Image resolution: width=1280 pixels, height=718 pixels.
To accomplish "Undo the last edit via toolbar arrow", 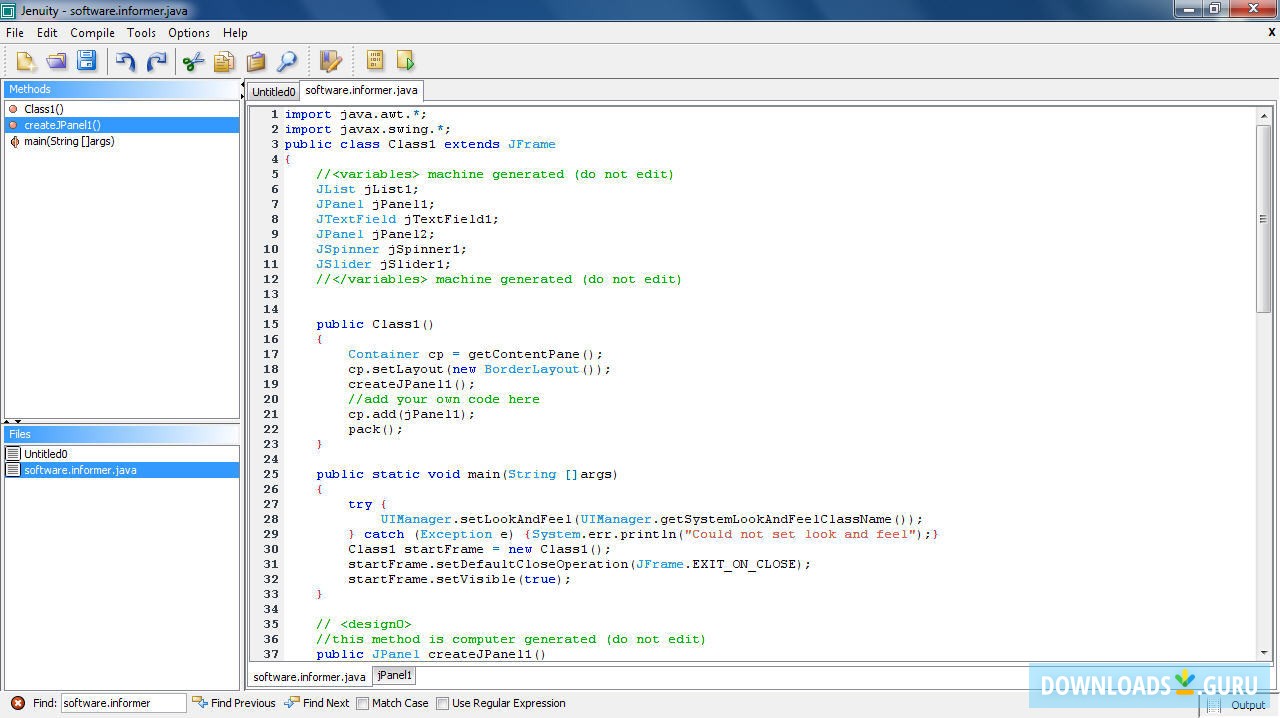I will click(x=125, y=62).
